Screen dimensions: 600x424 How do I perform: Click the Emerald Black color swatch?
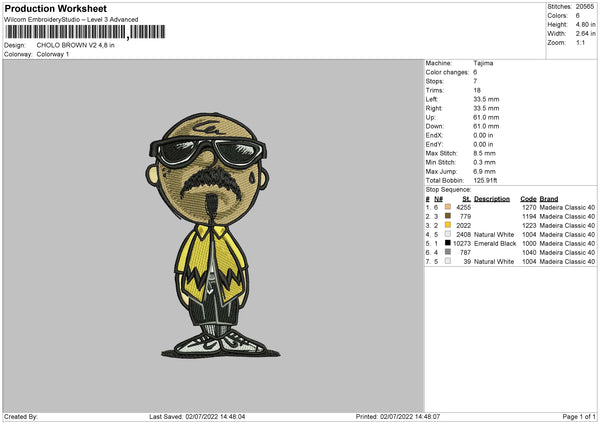click(x=448, y=243)
